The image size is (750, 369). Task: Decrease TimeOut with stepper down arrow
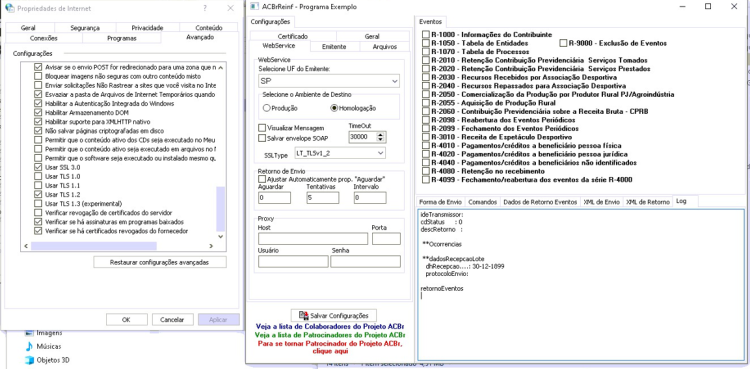[x=380, y=140]
